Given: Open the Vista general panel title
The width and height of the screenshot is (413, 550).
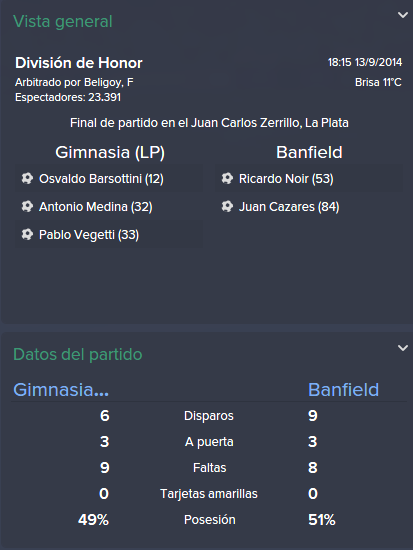Looking at the screenshot, I should (x=63, y=21).
